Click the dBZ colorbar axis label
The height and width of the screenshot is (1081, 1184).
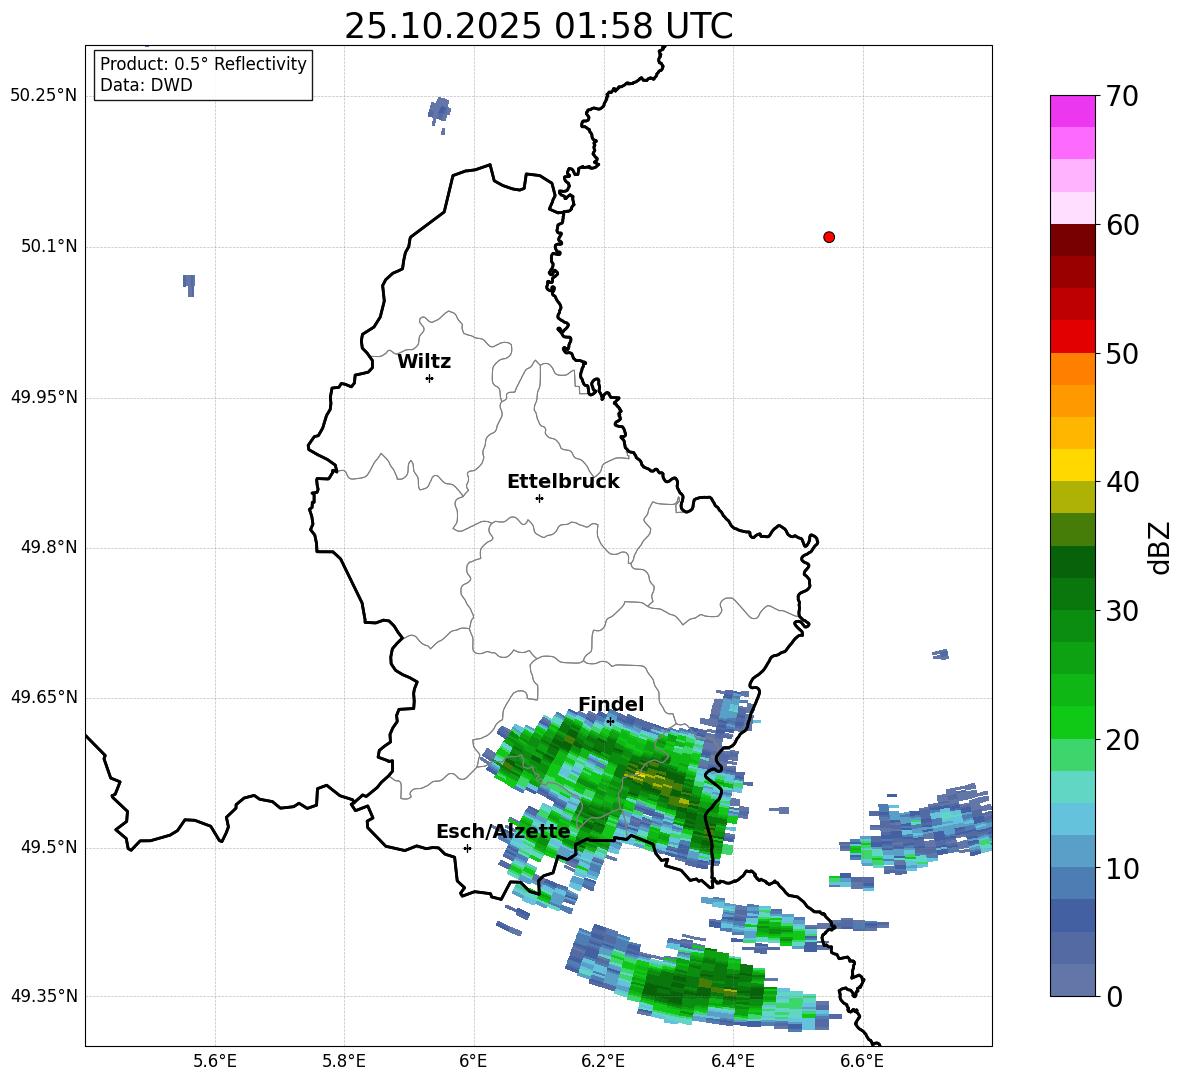[x=1159, y=547]
